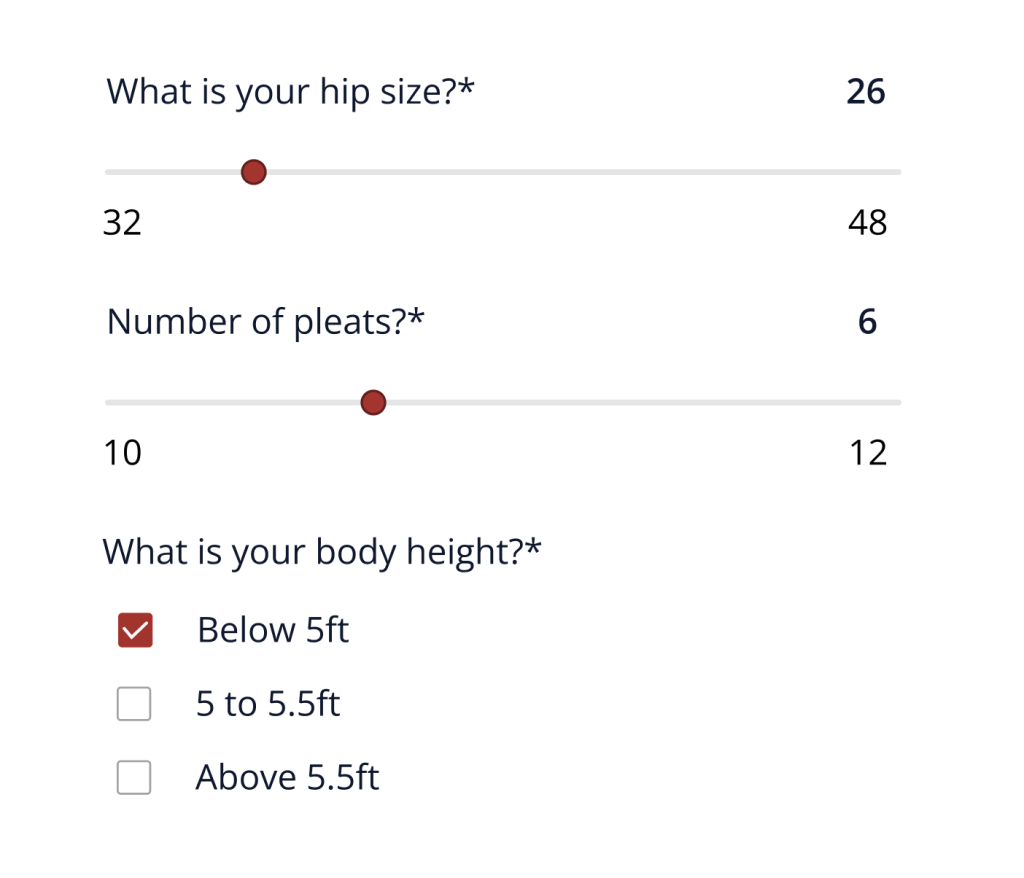Click the "What is your hip size?" question

(290, 92)
